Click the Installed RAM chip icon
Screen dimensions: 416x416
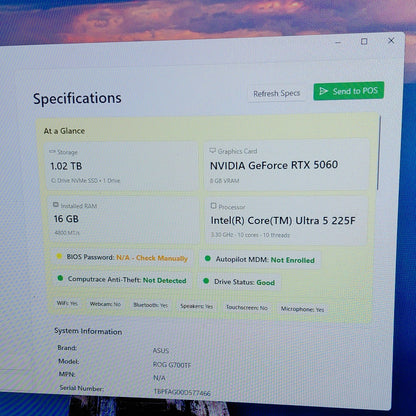click(x=56, y=205)
